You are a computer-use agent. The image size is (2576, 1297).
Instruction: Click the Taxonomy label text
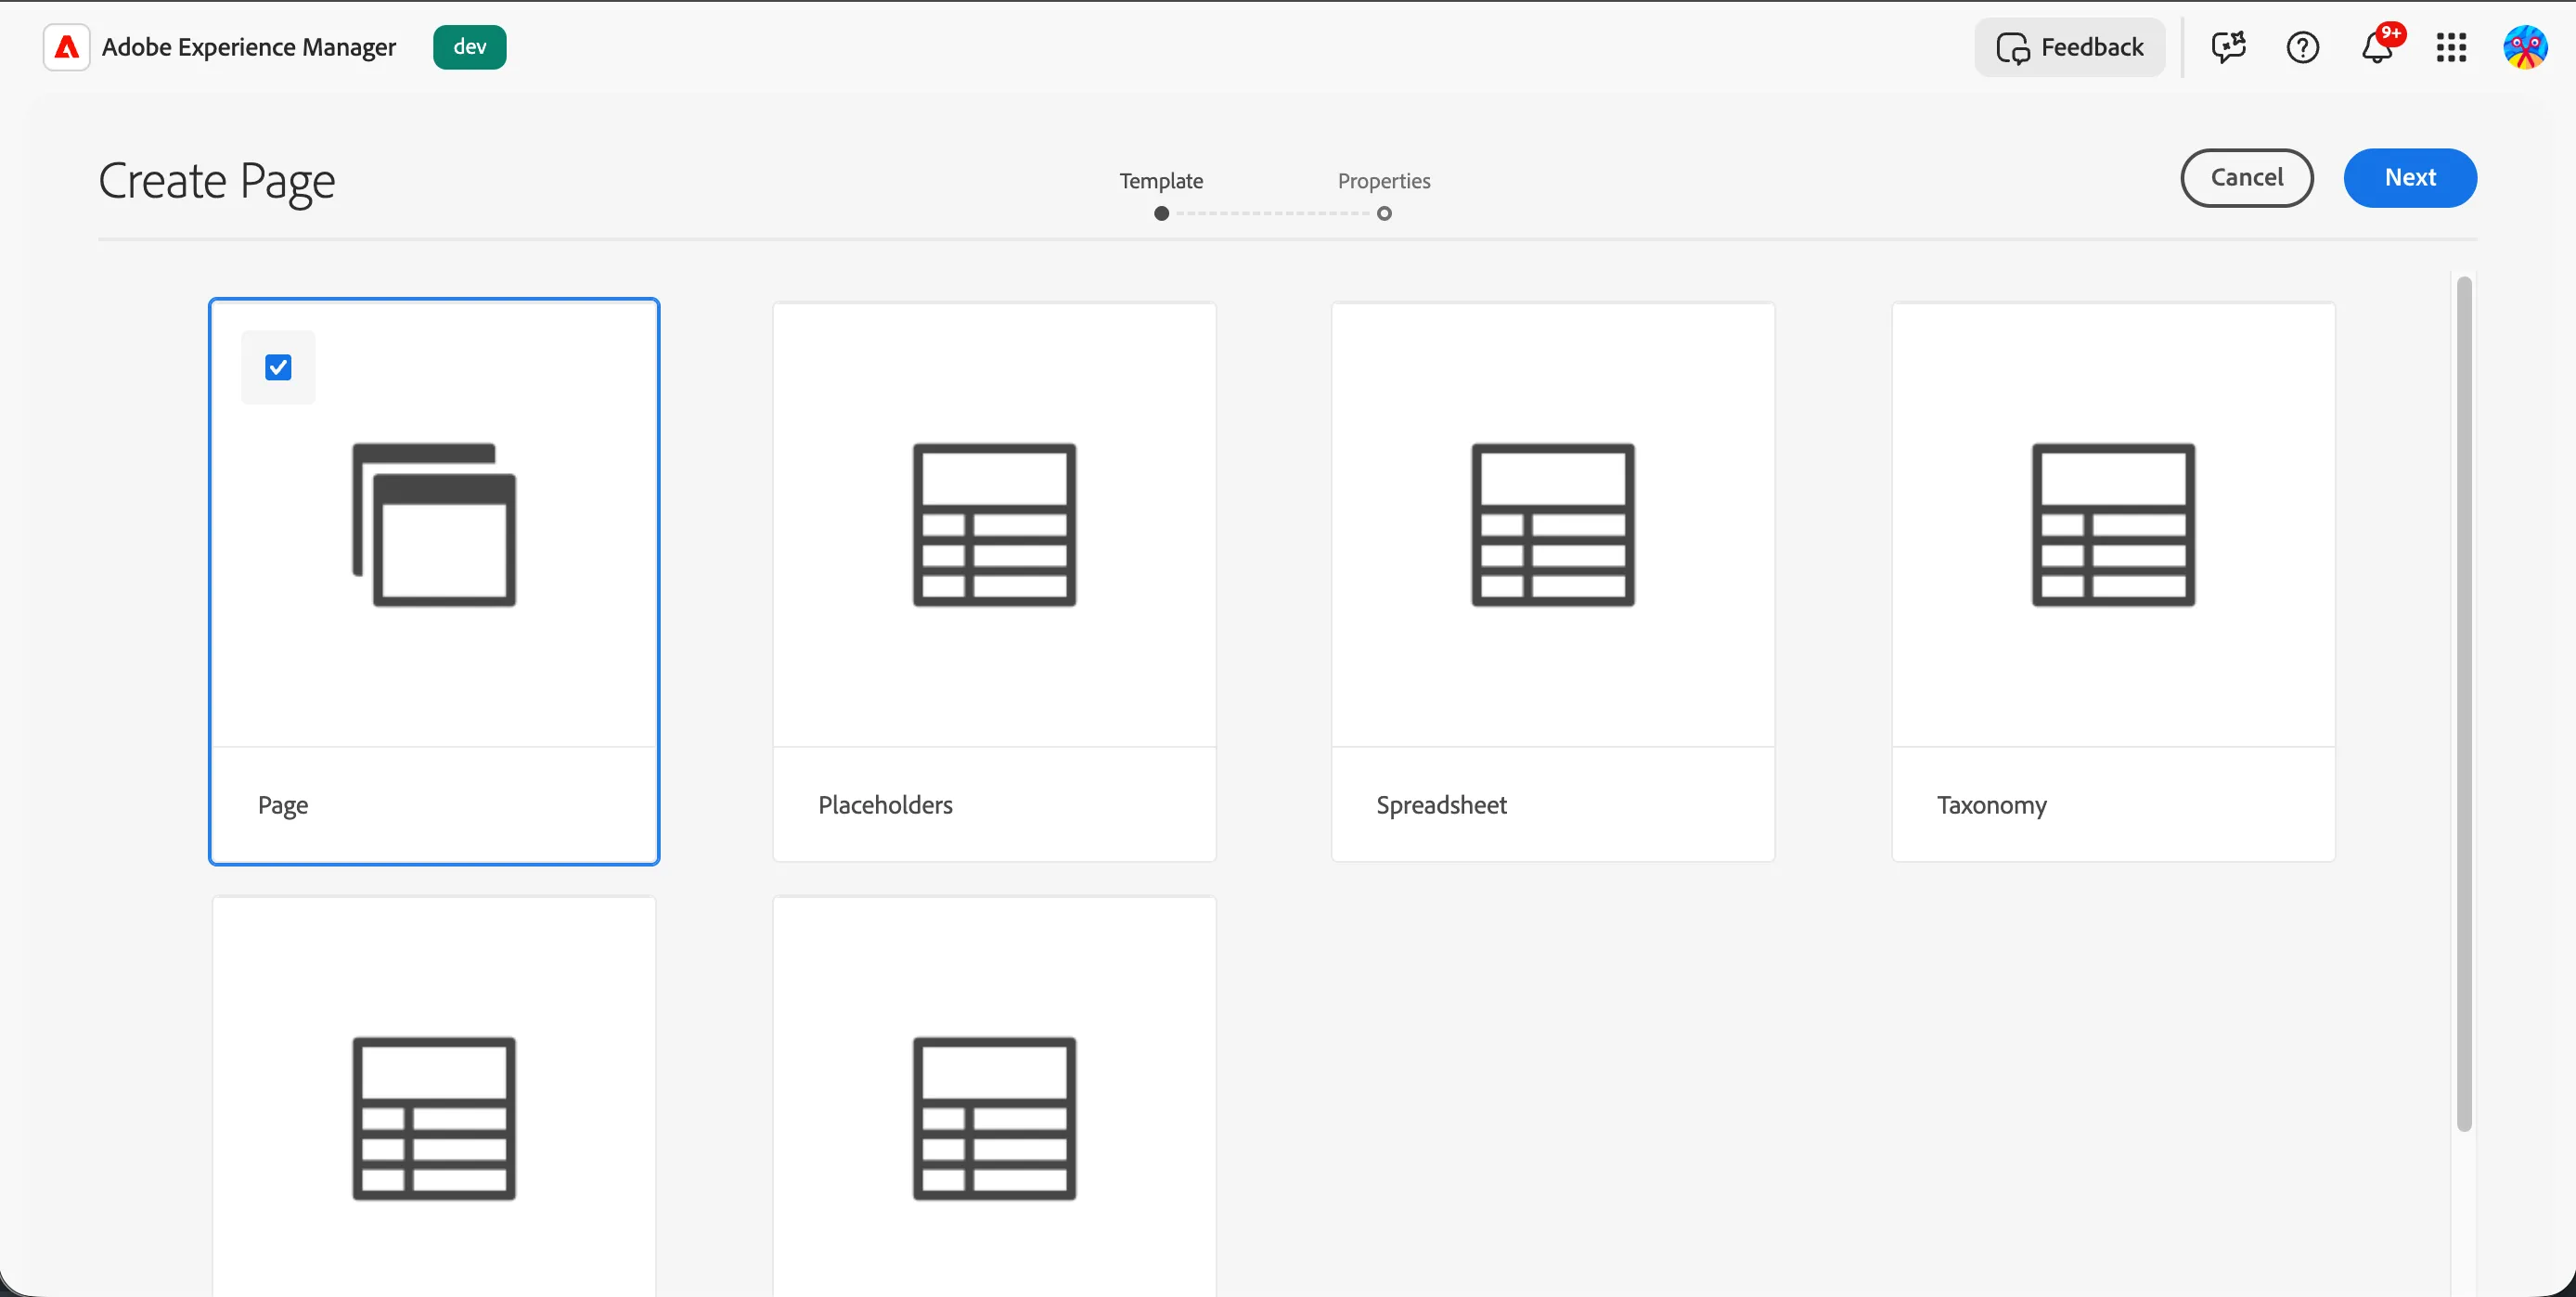coord(1991,806)
